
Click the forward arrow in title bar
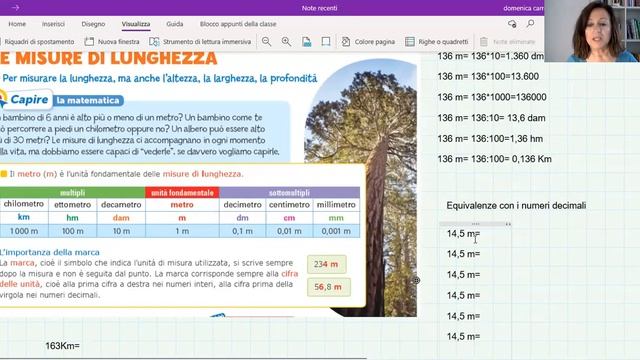pos(16,8)
